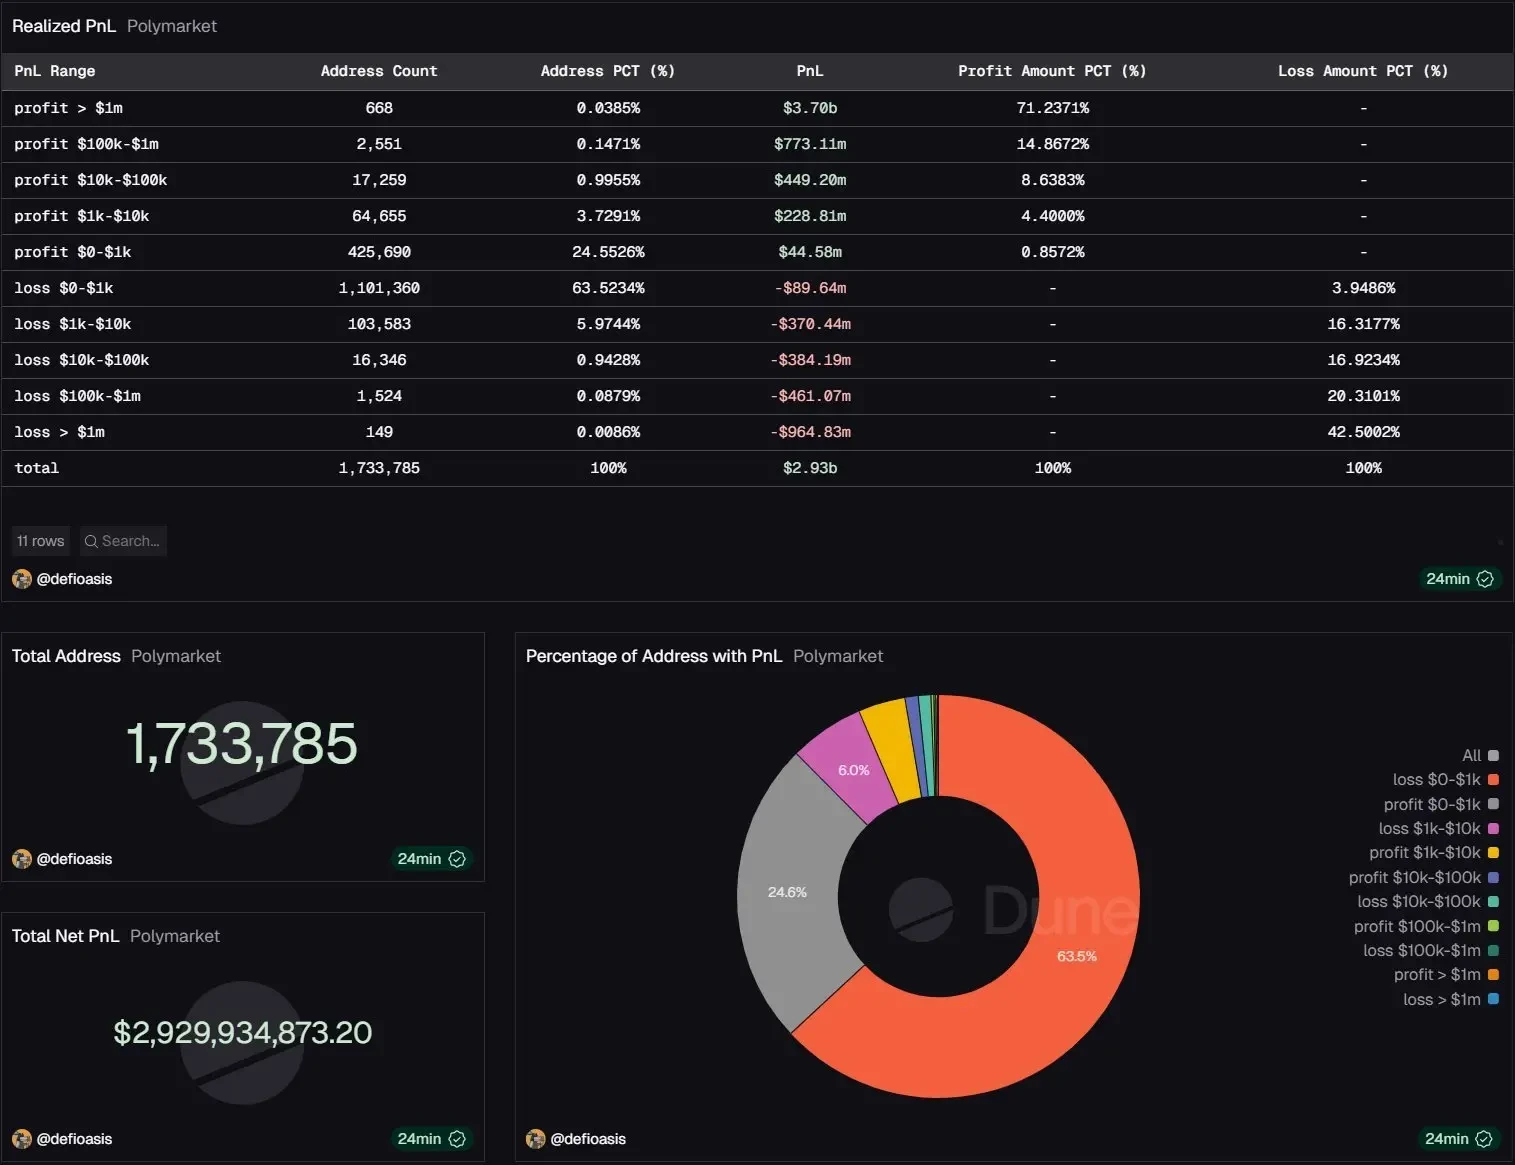
Task: Click the @defioasis avatar under the pie chart
Action: tap(536, 1139)
